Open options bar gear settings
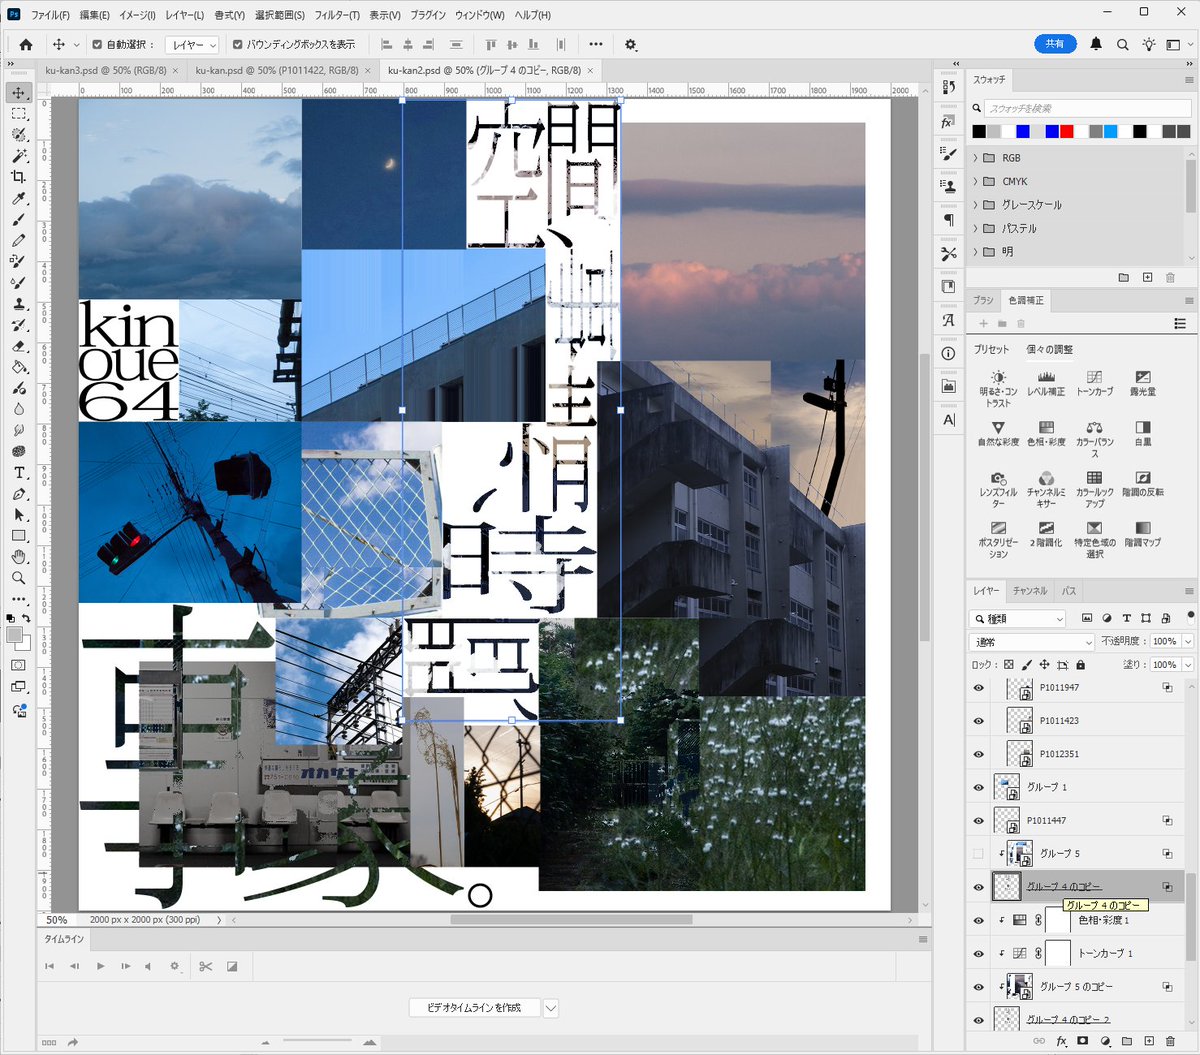The width and height of the screenshot is (1200, 1055). [x=630, y=44]
